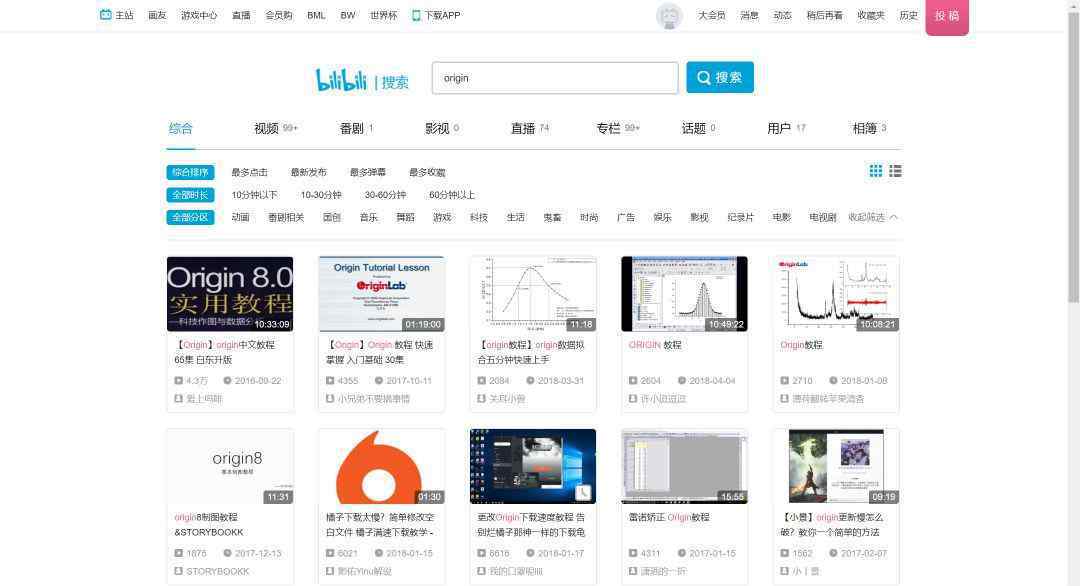
Task: Open the 消息 messages dropdown
Action: coord(749,15)
